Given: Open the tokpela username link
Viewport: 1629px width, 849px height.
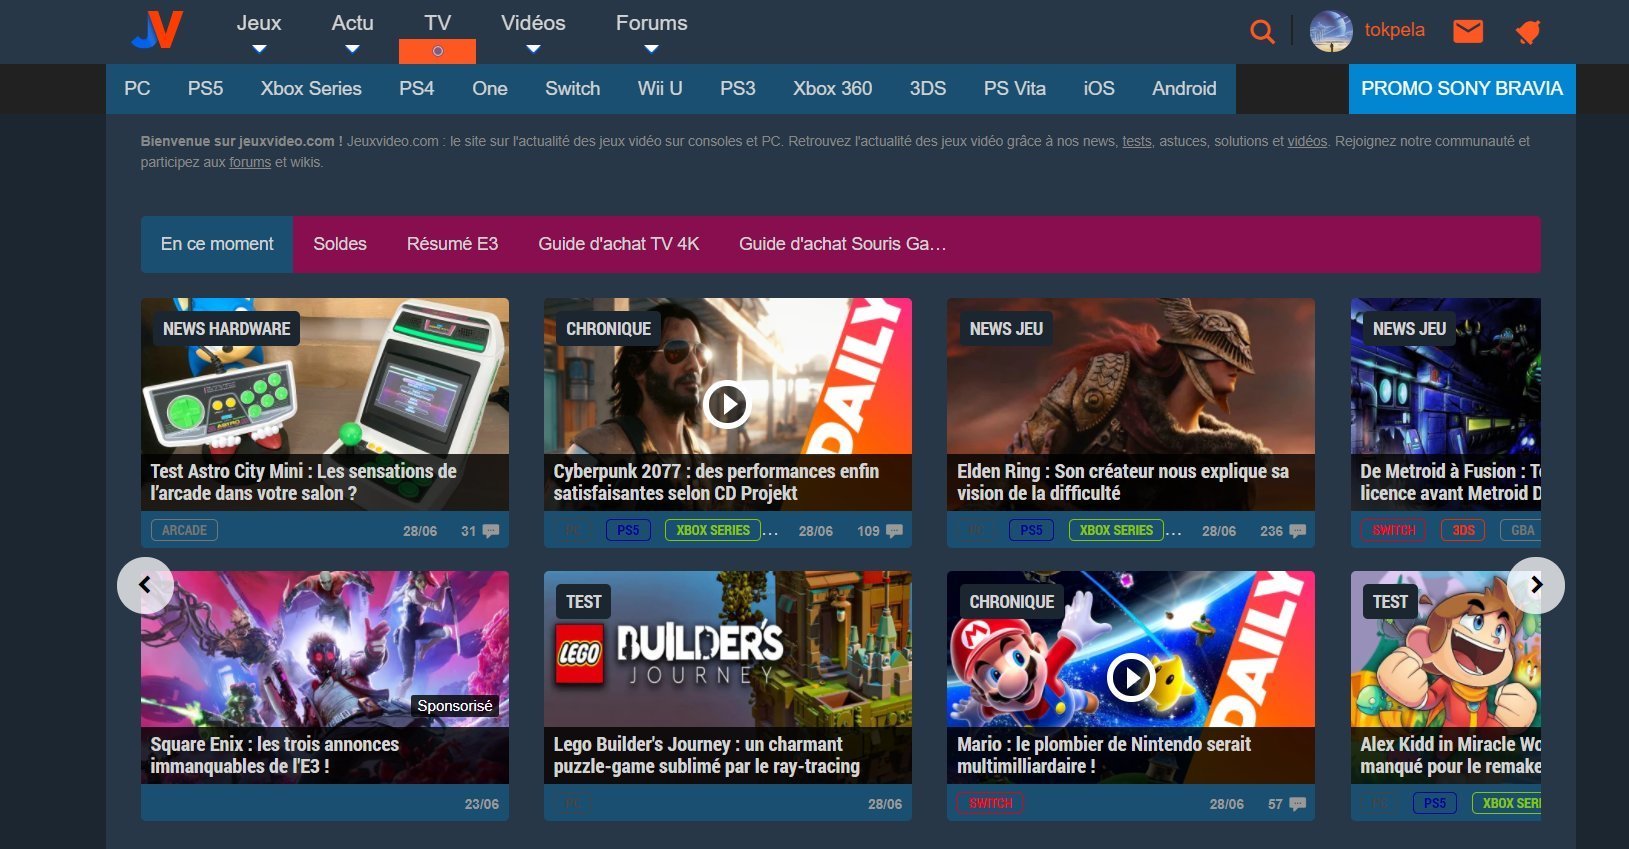Looking at the screenshot, I should [1394, 30].
